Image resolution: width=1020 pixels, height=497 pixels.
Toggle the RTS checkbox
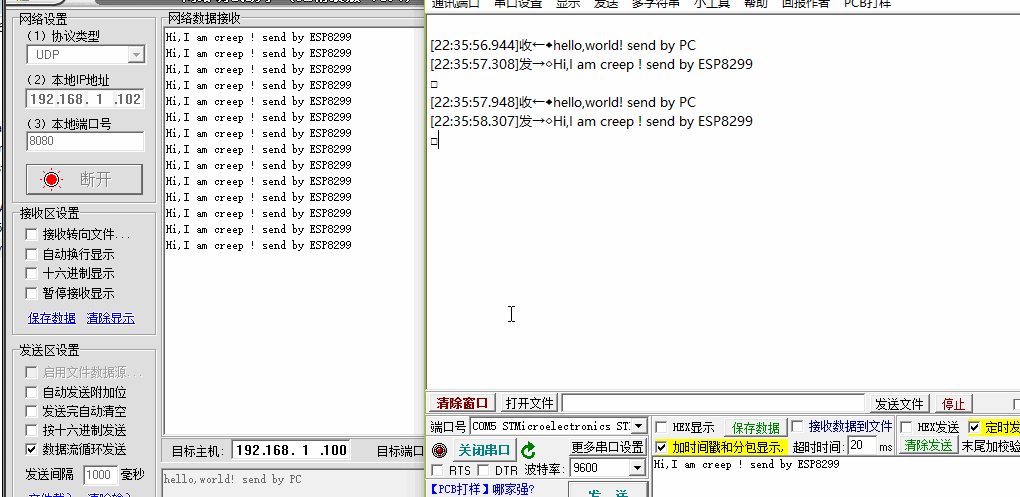(x=438, y=470)
